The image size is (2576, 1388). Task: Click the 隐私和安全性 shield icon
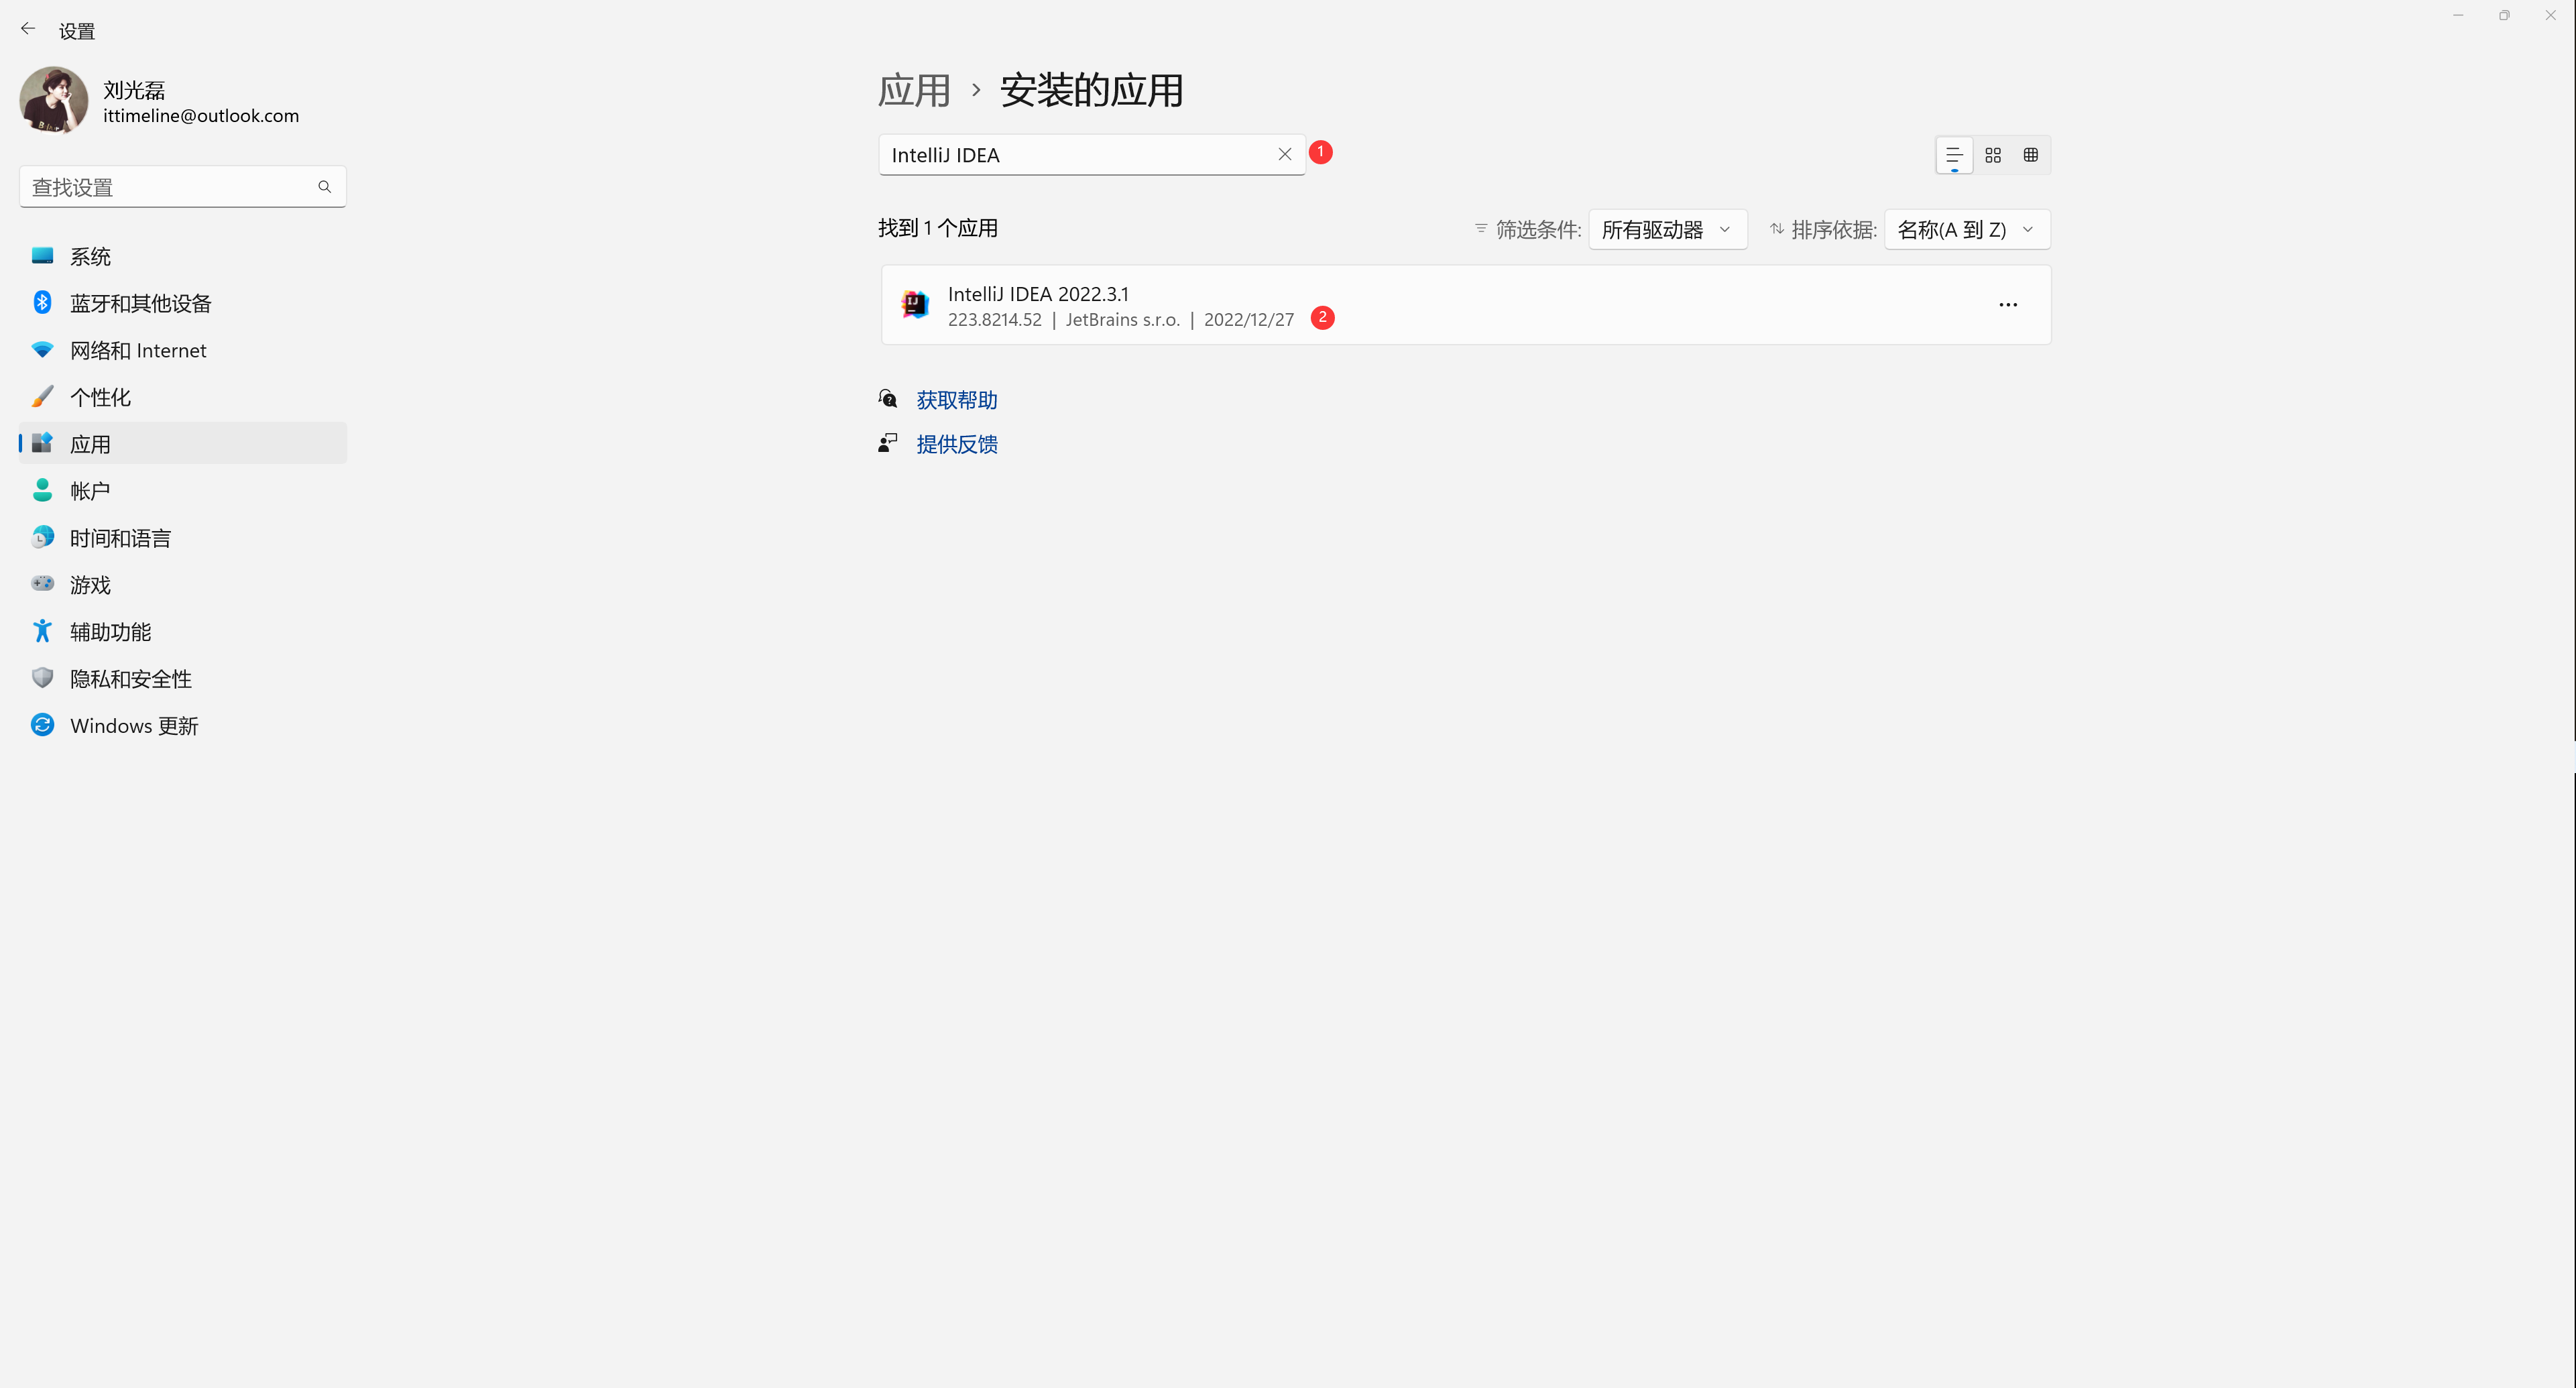(42, 678)
